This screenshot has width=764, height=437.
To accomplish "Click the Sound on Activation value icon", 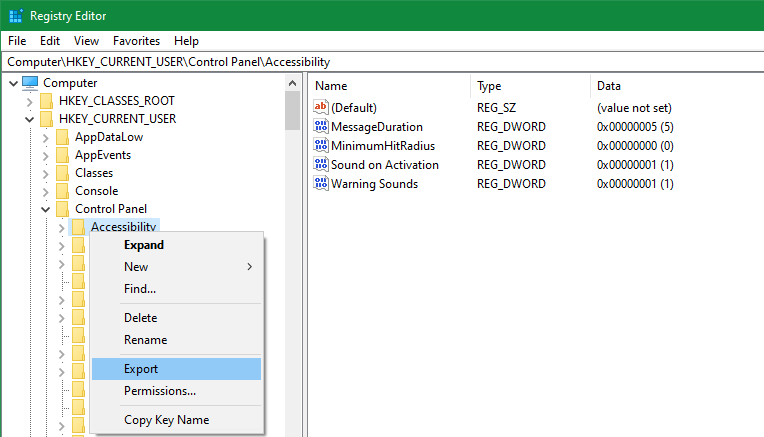I will [x=321, y=165].
